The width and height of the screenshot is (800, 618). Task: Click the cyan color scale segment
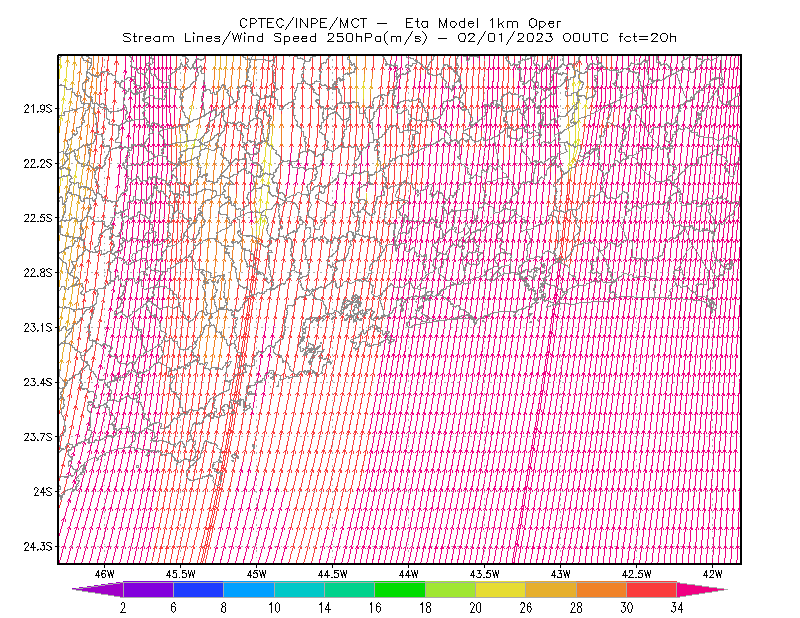tap(299, 589)
